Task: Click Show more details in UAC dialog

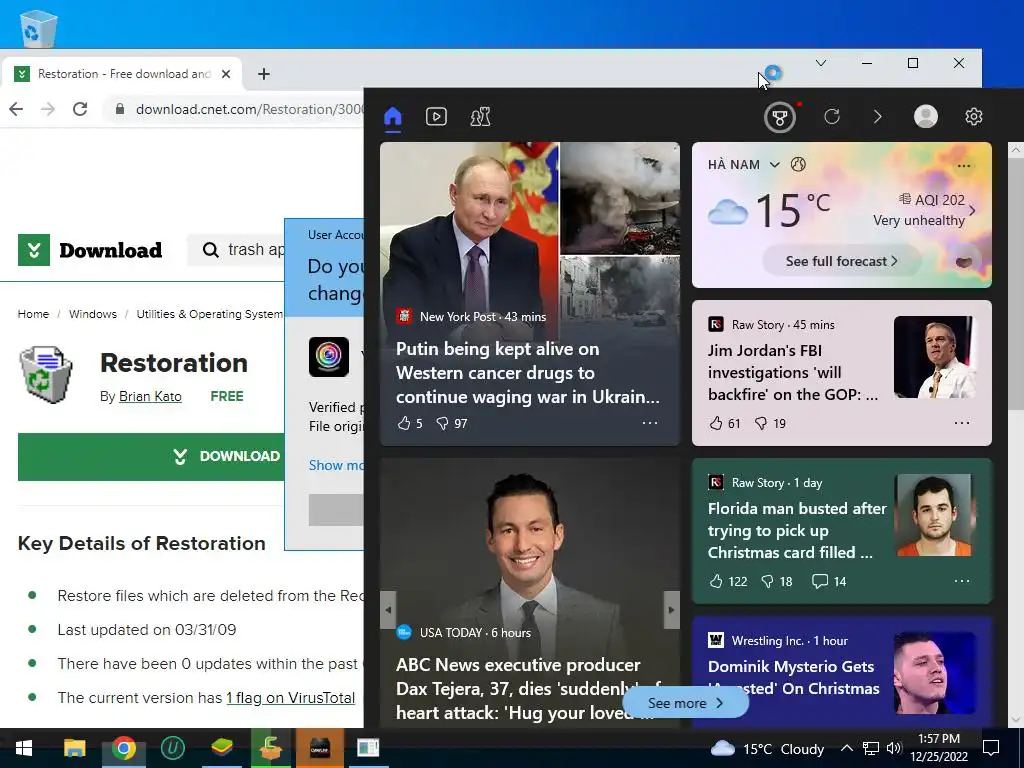Action: click(x=336, y=465)
